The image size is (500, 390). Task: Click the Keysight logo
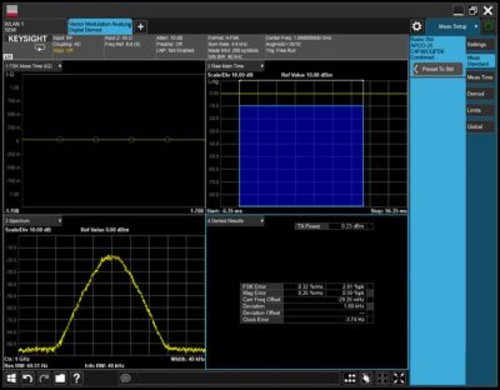tap(27, 39)
